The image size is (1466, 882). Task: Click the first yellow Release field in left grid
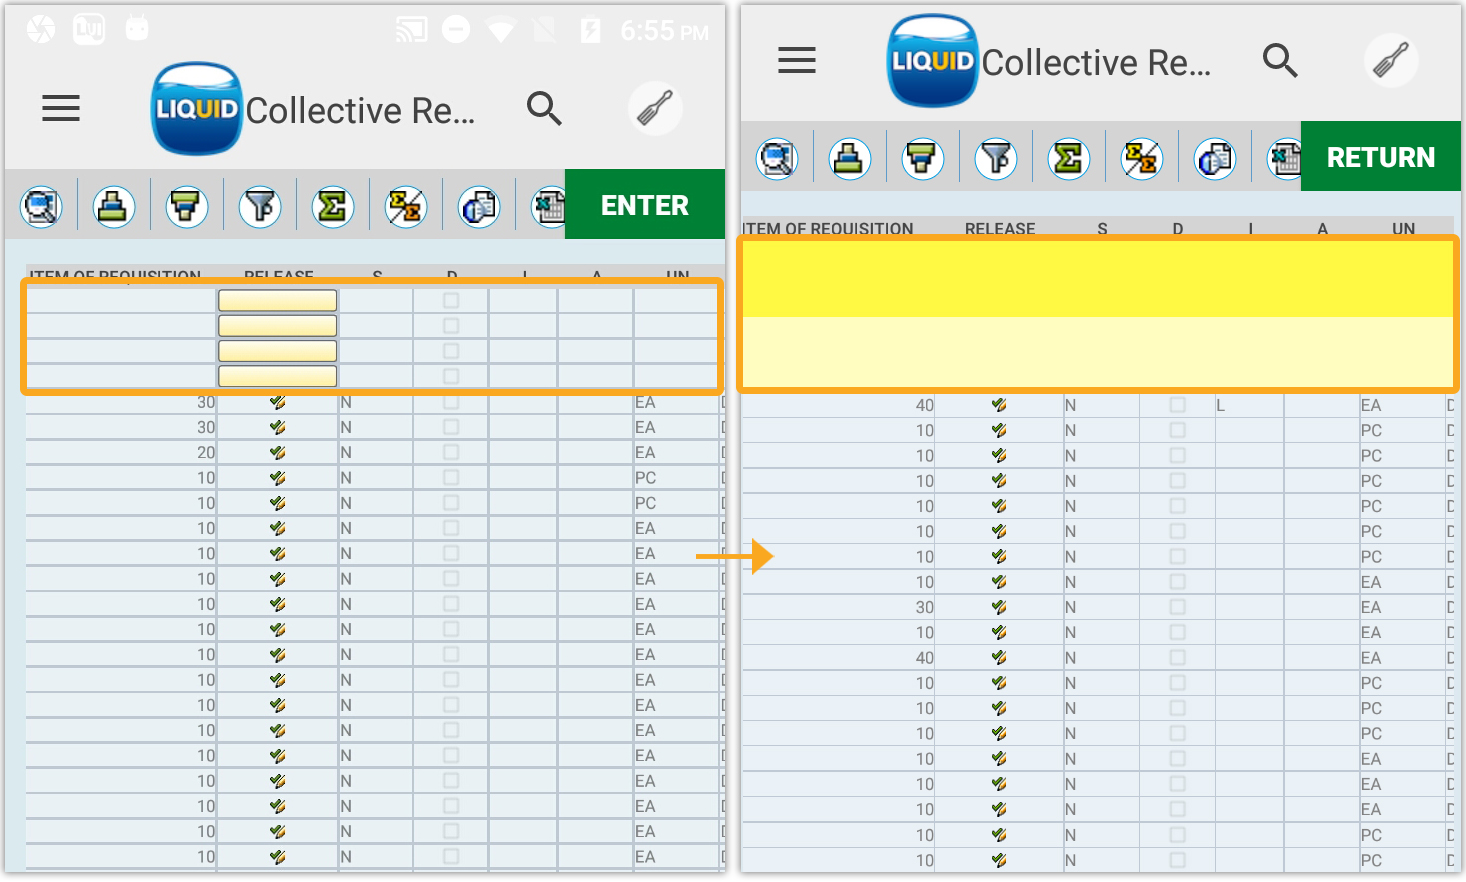pos(278,301)
